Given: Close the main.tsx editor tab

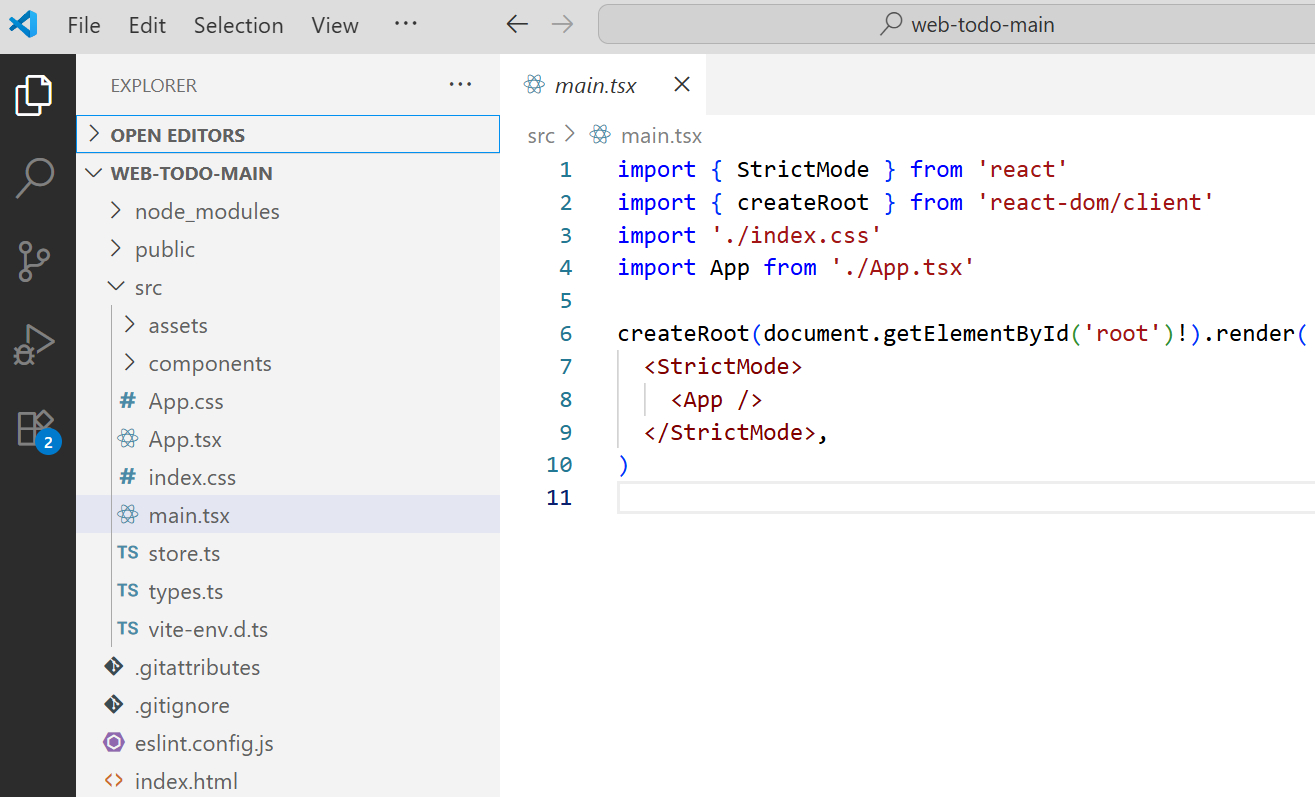Looking at the screenshot, I should [682, 85].
